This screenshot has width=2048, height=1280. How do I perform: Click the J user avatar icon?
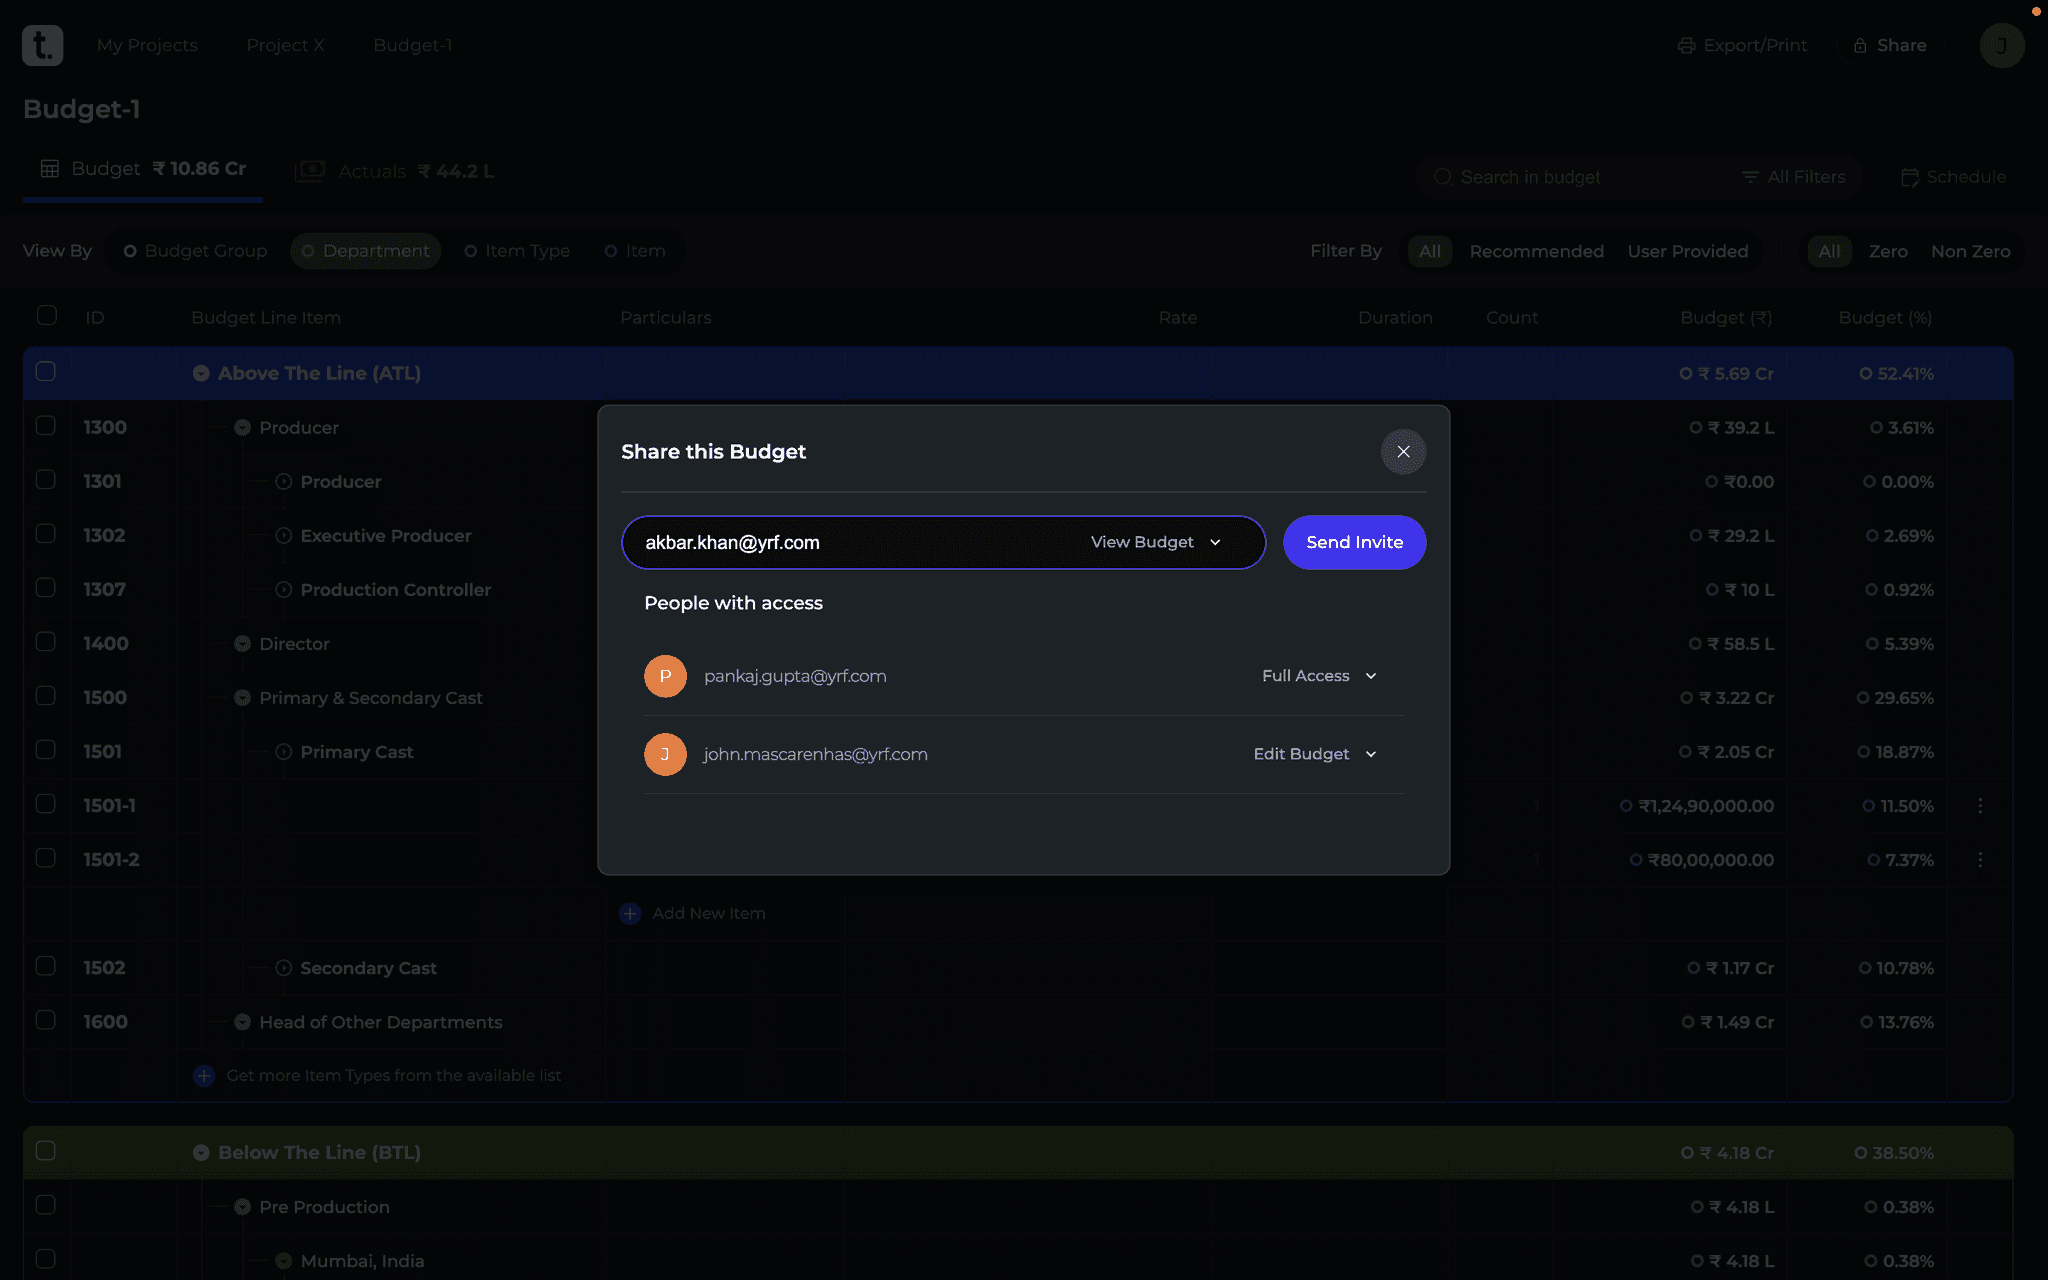pos(2001,46)
